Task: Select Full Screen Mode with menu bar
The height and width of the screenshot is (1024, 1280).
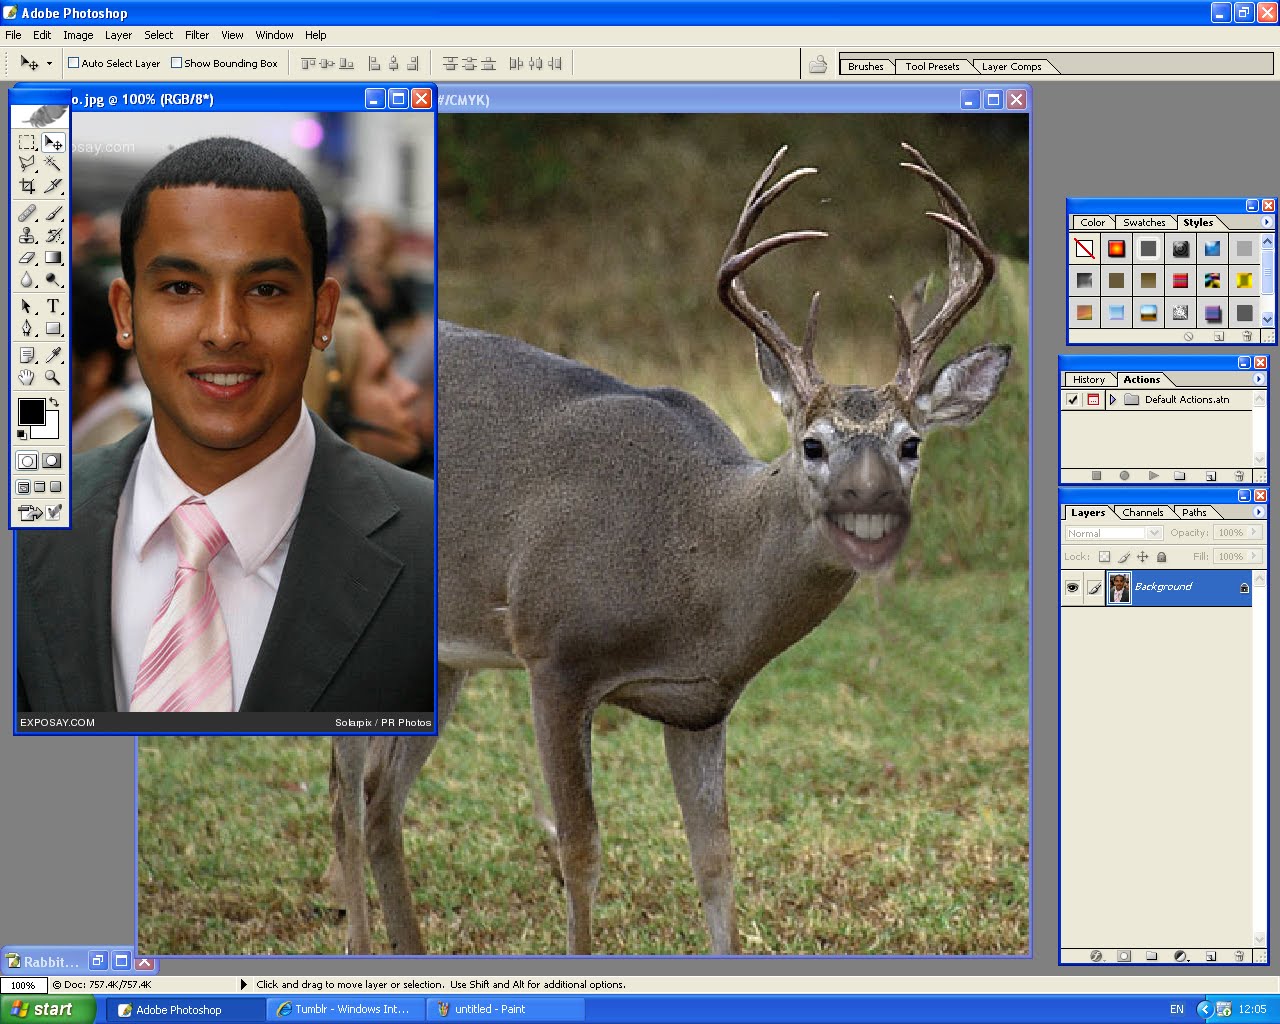Action: pyautogui.click(x=39, y=487)
